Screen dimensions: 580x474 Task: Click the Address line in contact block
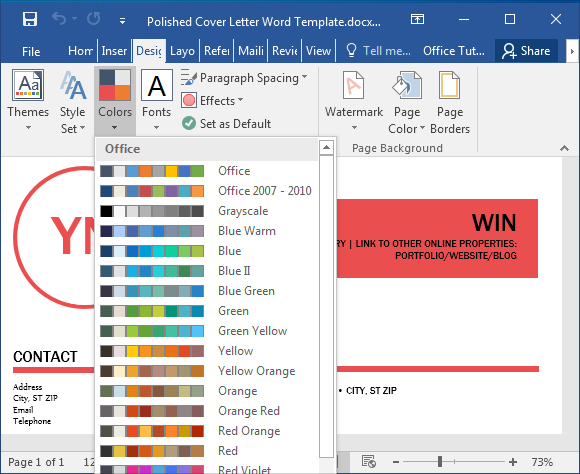pos(27,387)
